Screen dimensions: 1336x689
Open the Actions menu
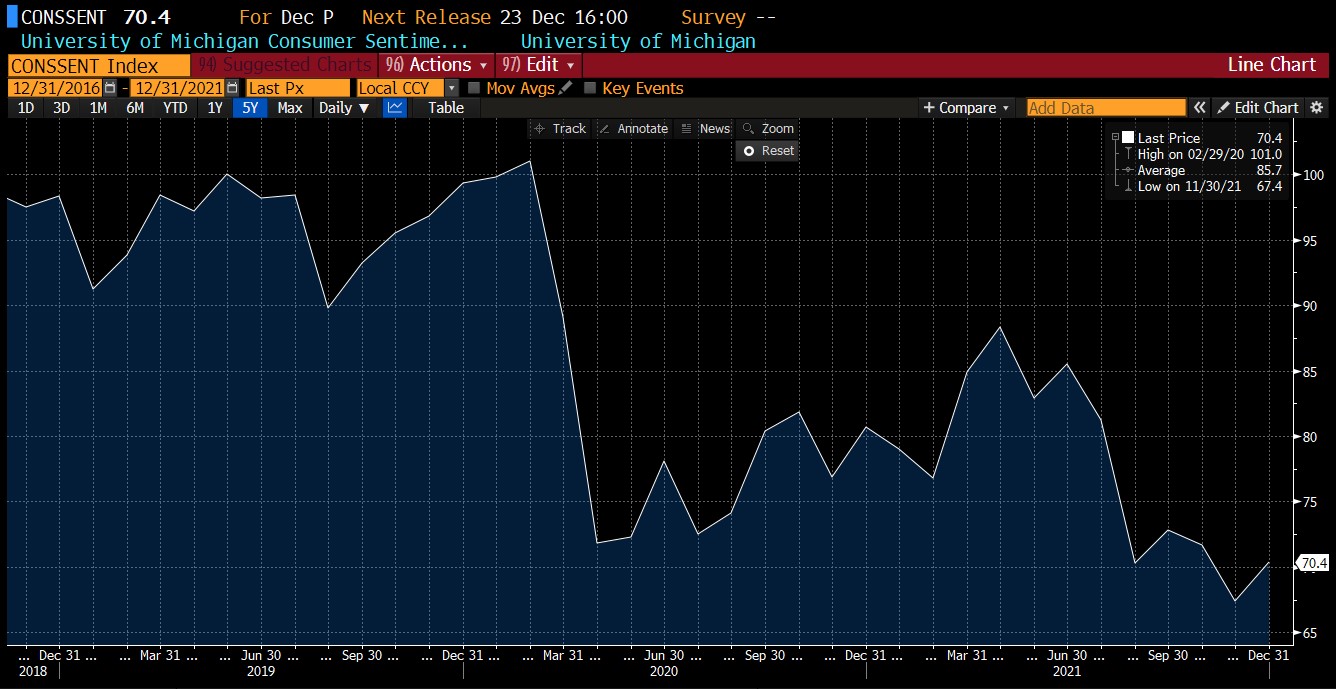click(x=434, y=65)
